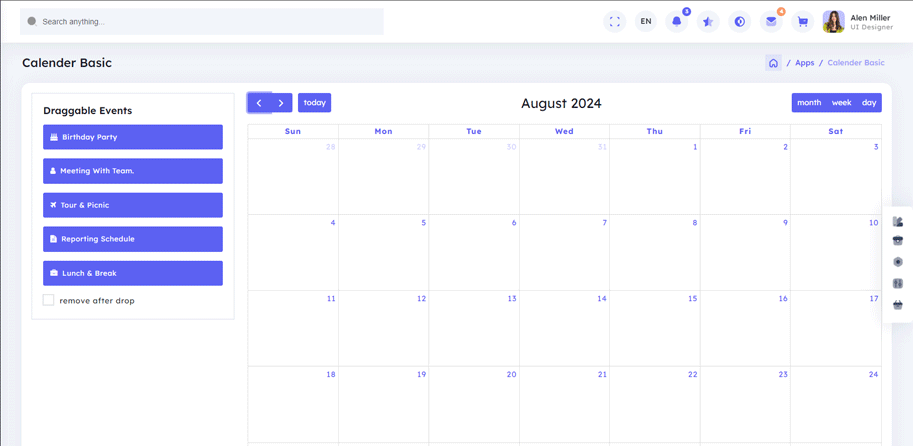
Task: Click the basket icon in right sidebar
Action: [898, 305]
